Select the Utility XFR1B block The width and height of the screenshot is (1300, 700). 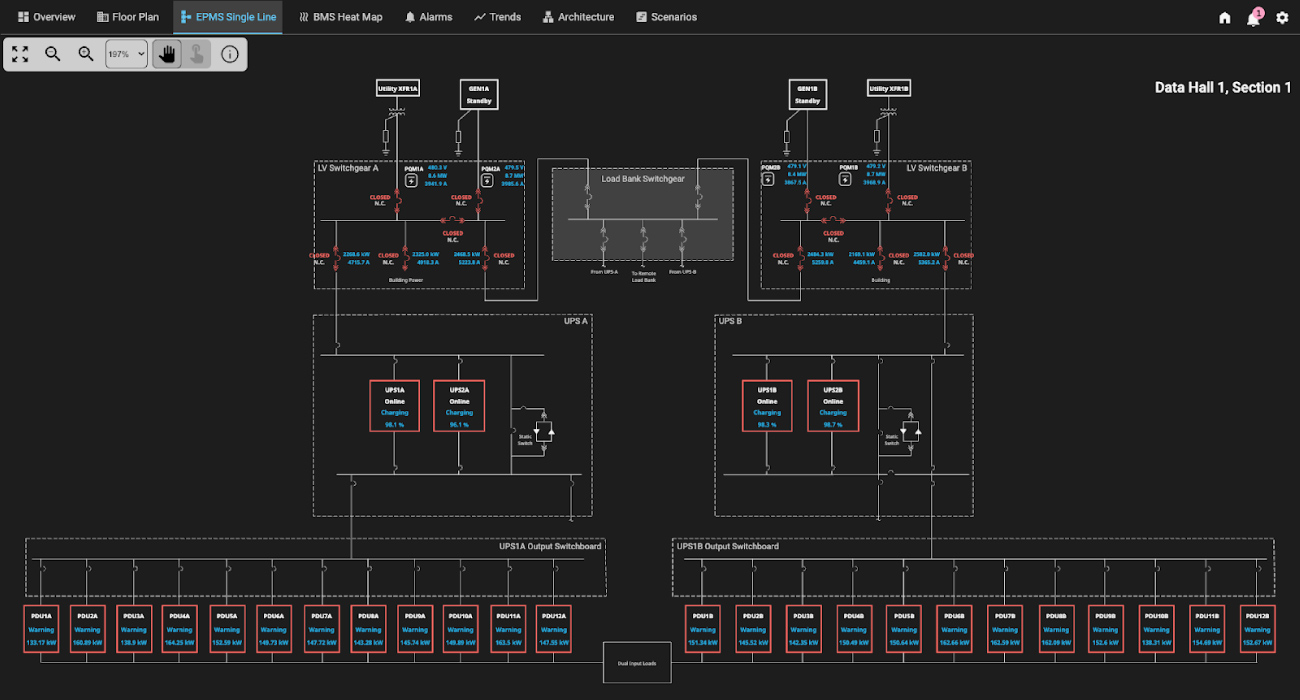[x=889, y=89]
